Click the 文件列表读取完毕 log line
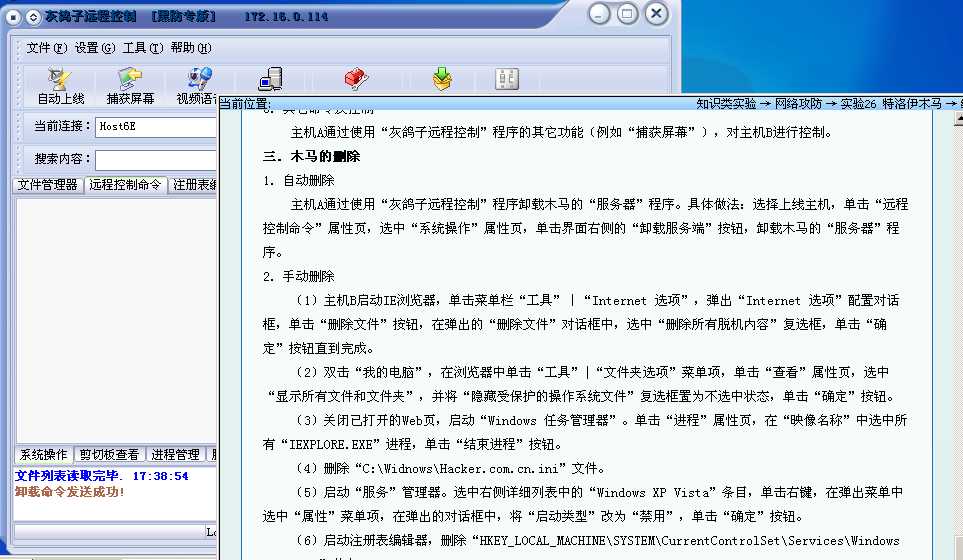 pos(101,476)
